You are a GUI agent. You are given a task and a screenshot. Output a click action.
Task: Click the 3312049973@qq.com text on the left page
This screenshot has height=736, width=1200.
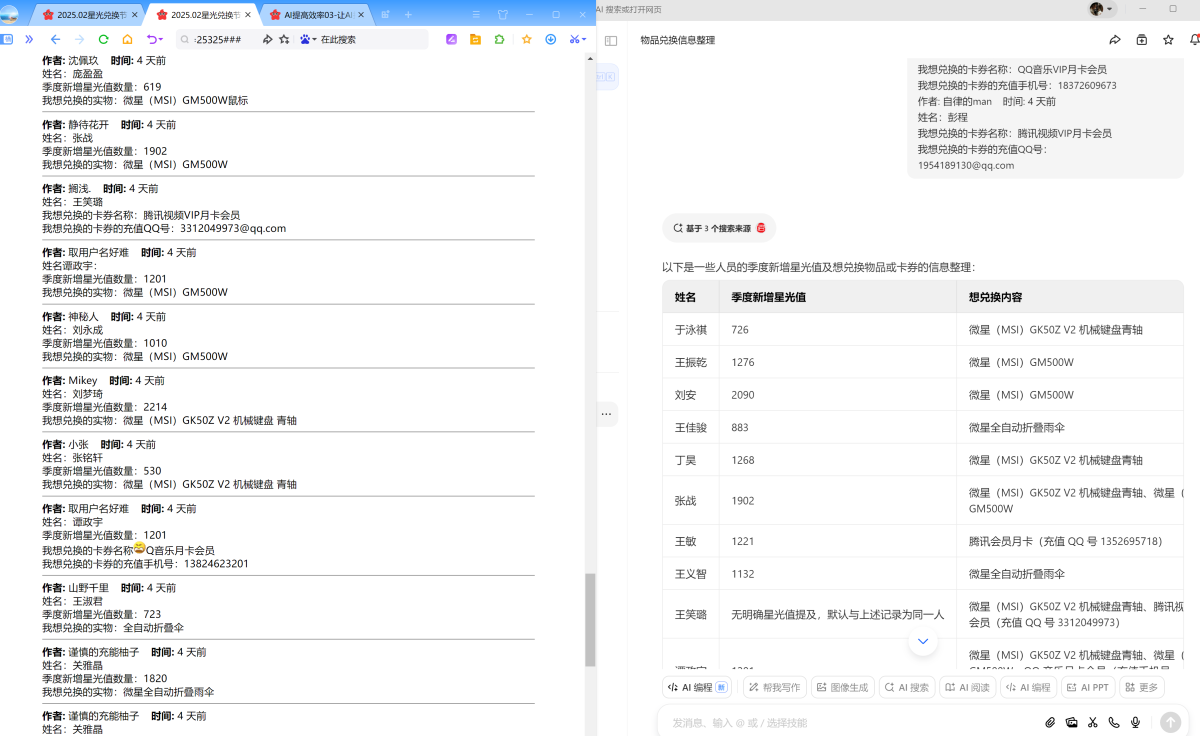tap(233, 228)
